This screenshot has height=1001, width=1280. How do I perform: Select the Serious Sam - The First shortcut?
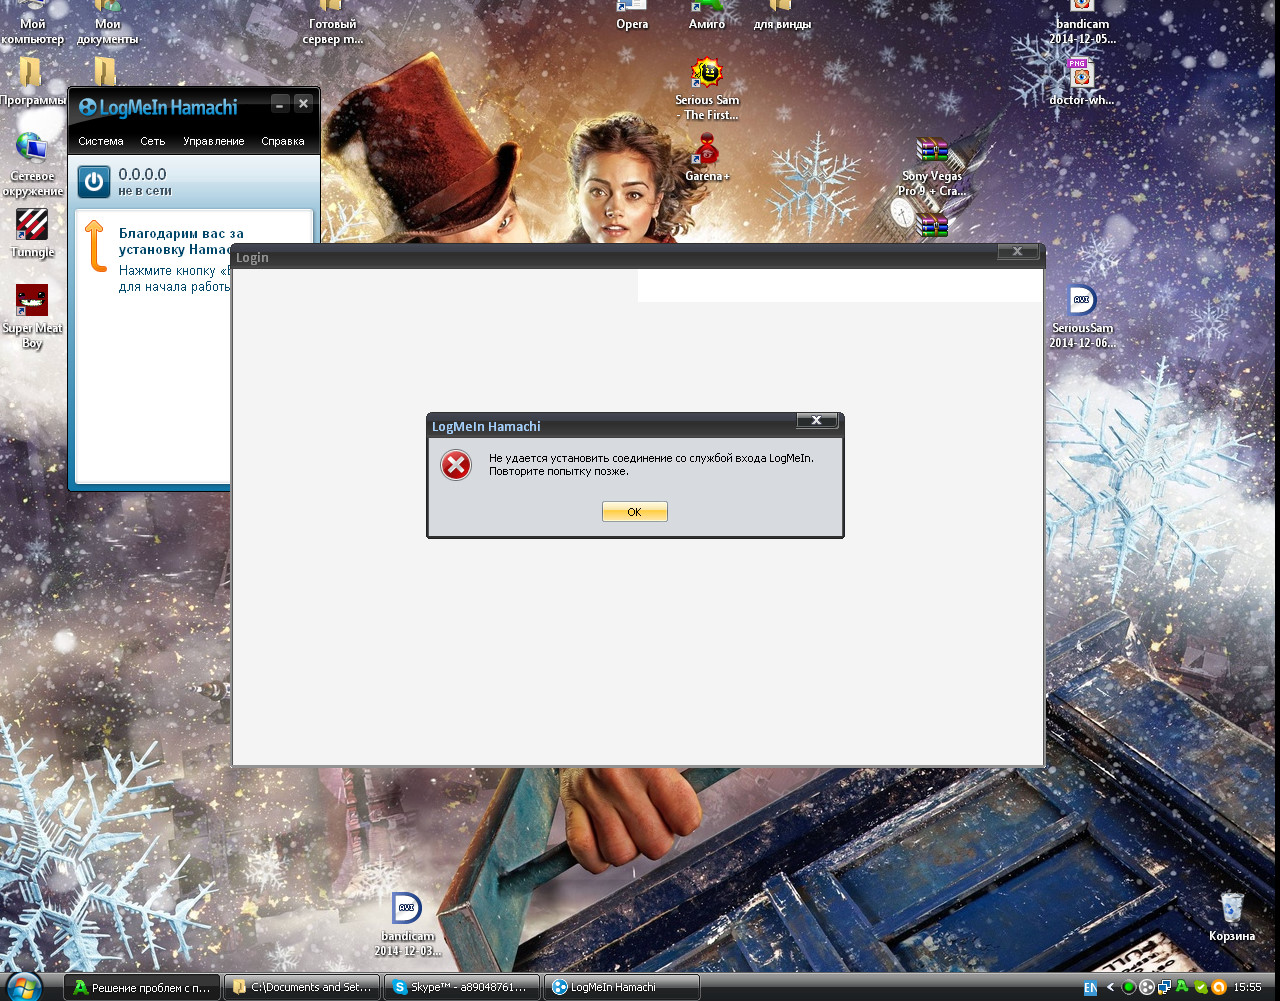[x=707, y=89]
